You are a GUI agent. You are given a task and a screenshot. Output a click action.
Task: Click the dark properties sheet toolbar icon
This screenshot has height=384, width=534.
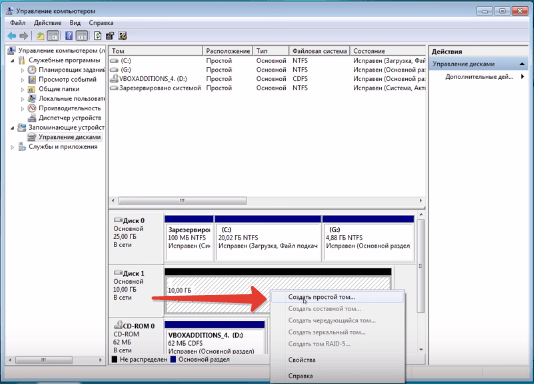[110, 36]
